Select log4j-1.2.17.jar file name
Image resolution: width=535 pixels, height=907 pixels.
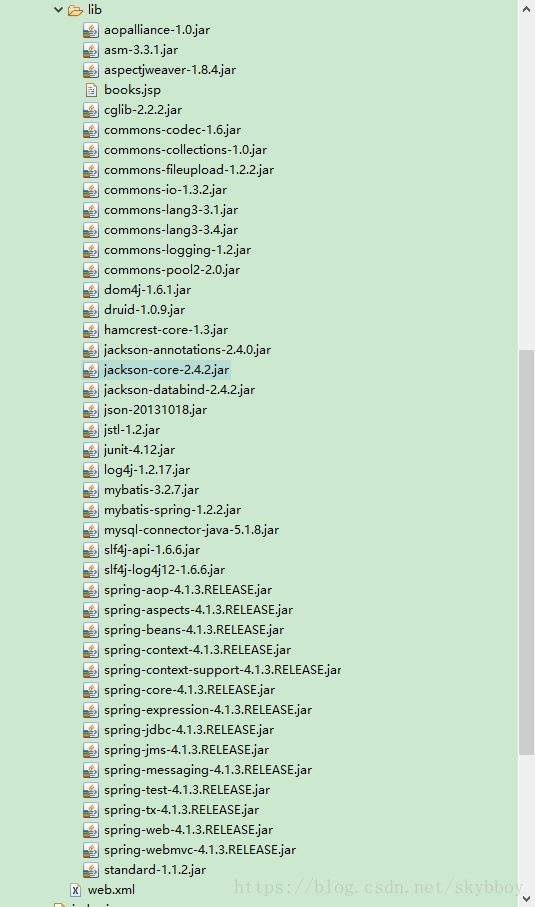pyautogui.click(x=147, y=470)
